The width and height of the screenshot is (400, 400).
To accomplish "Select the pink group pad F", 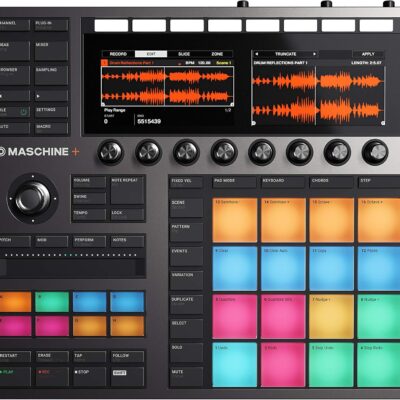I will point(52,326).
